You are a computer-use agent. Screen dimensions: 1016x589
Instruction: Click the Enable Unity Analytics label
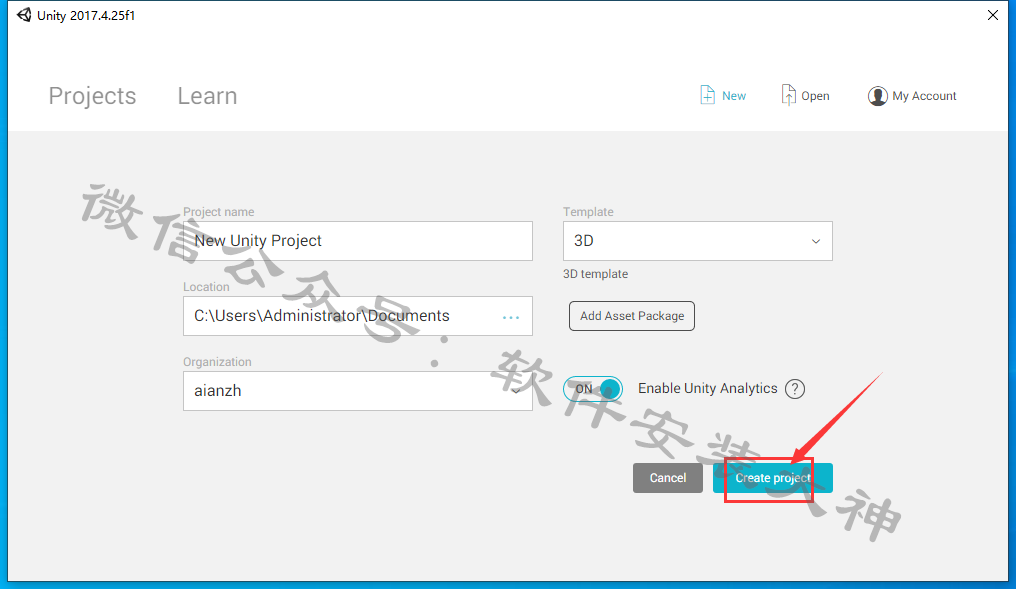tap(708, 388)
